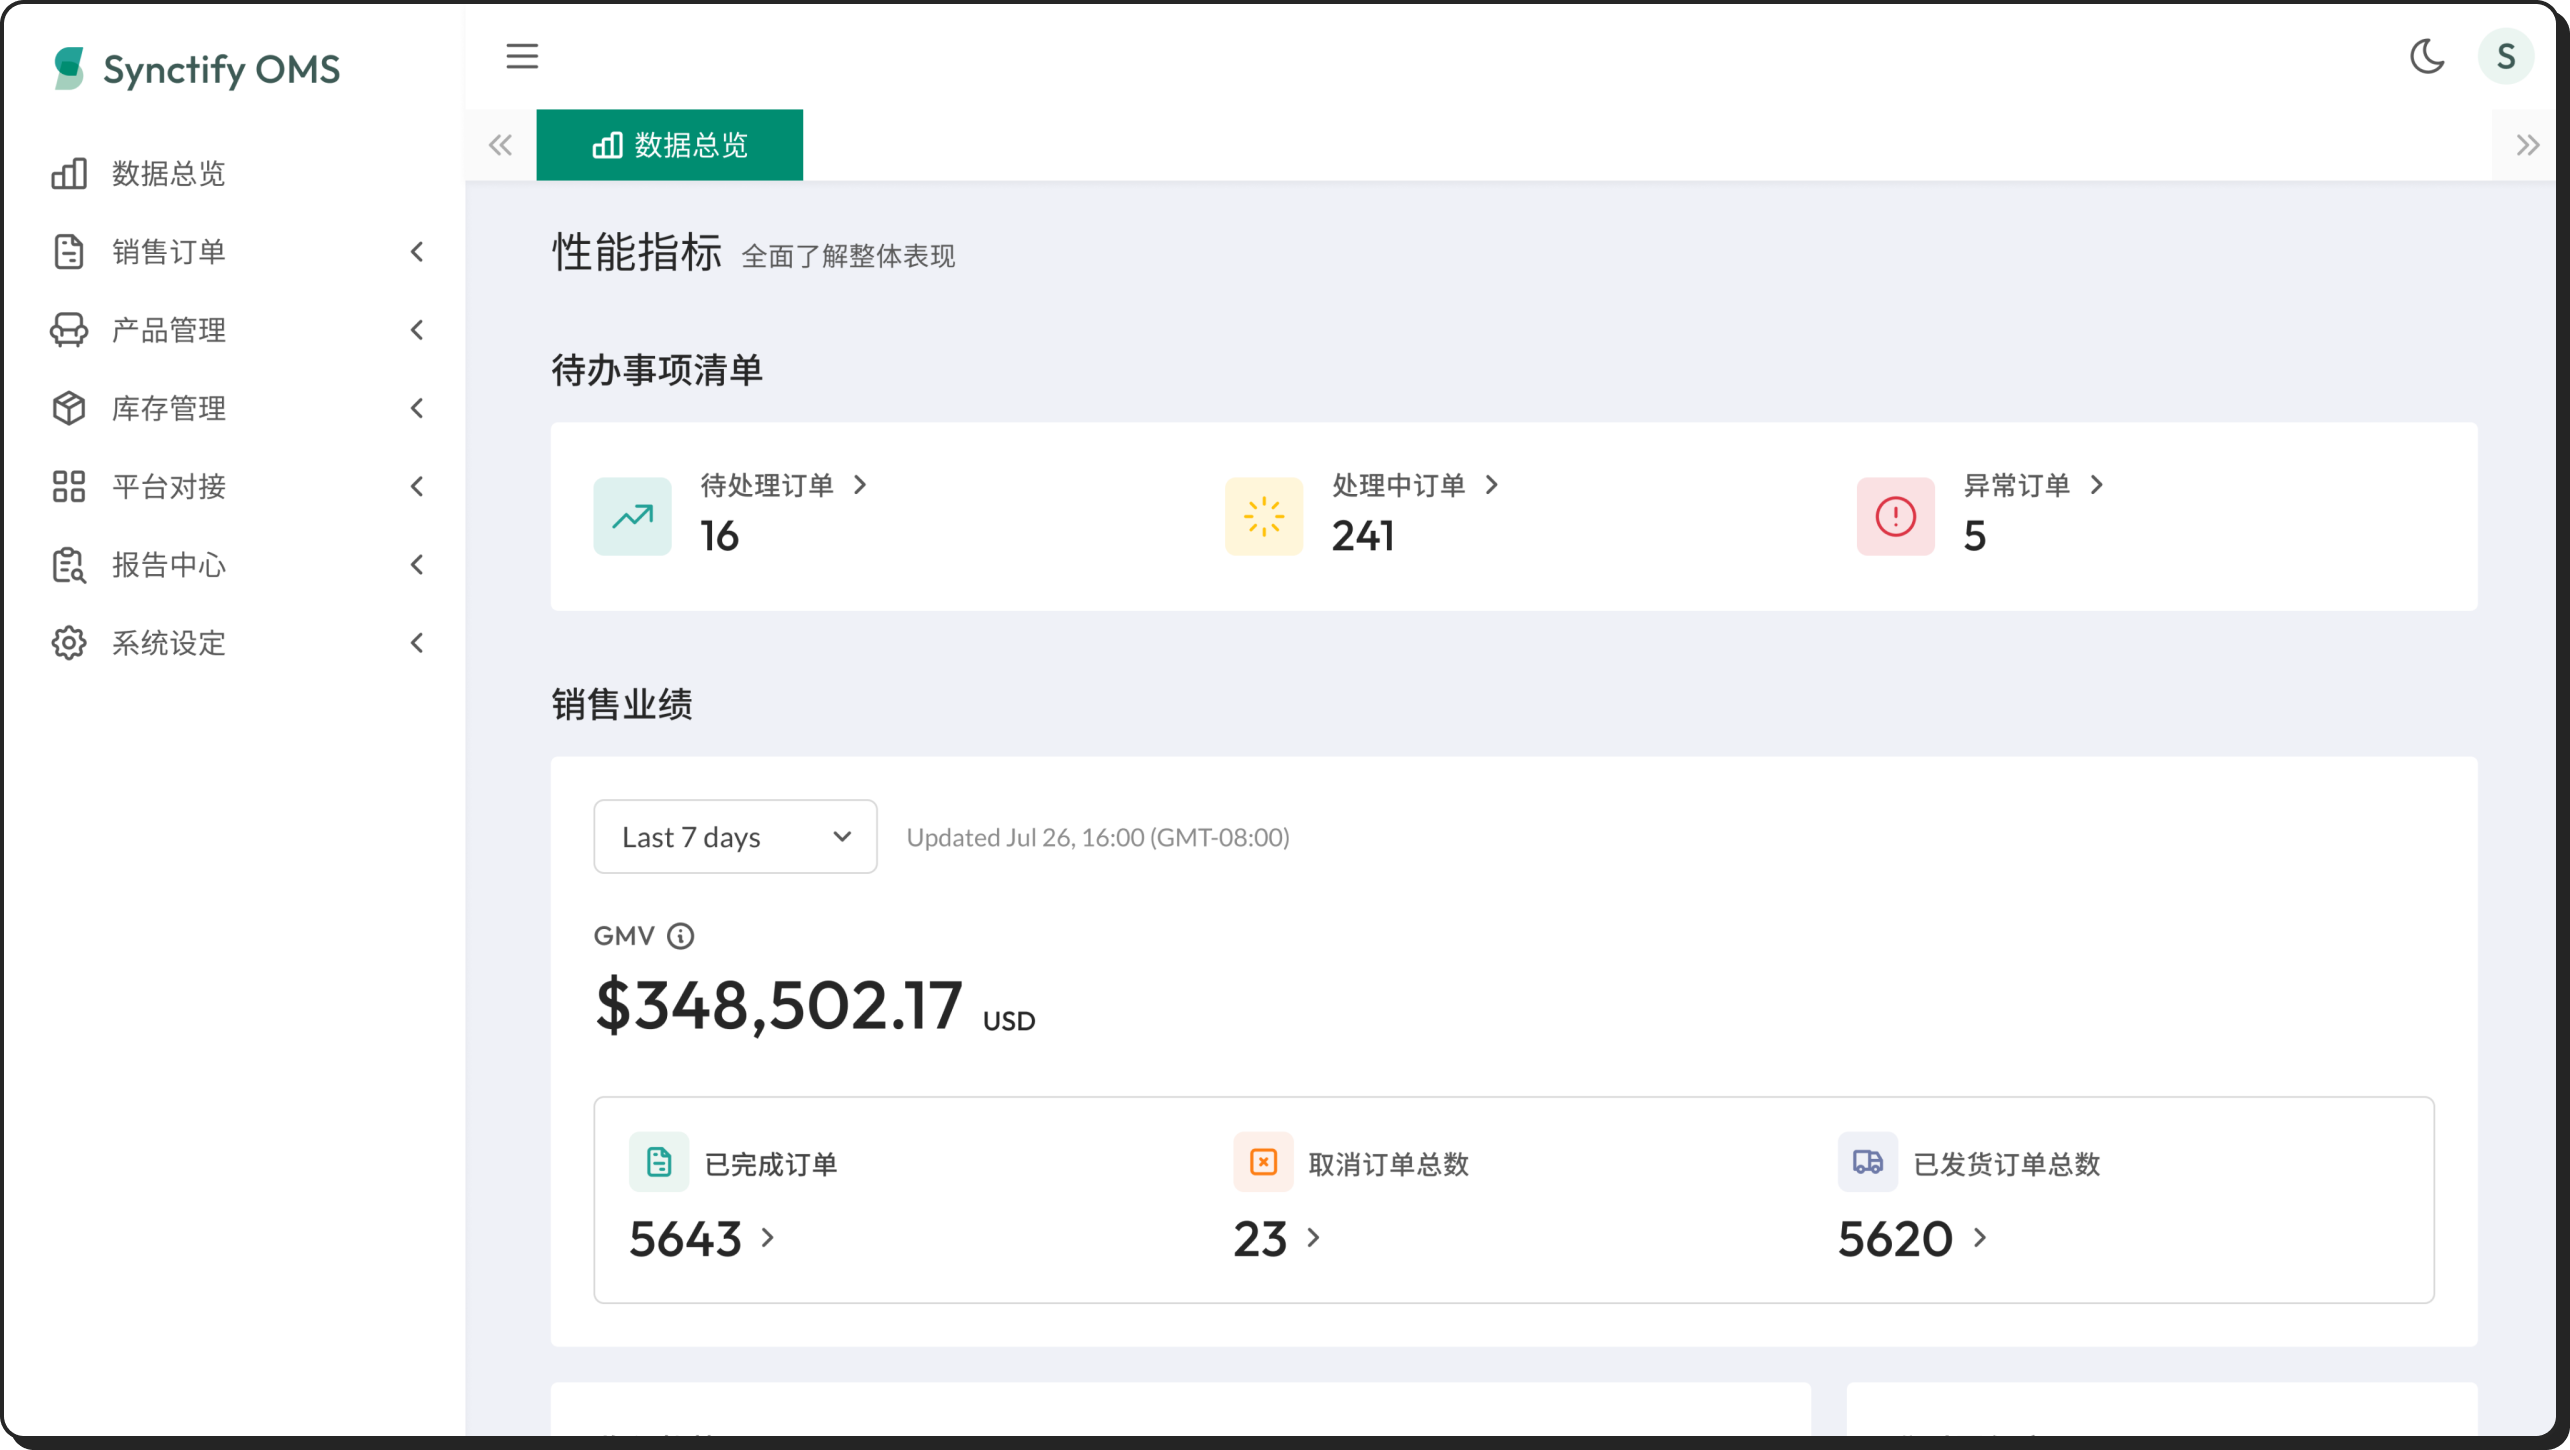
Task: Click the 异常订单 alert icon
Action: tap(1895, 516)
